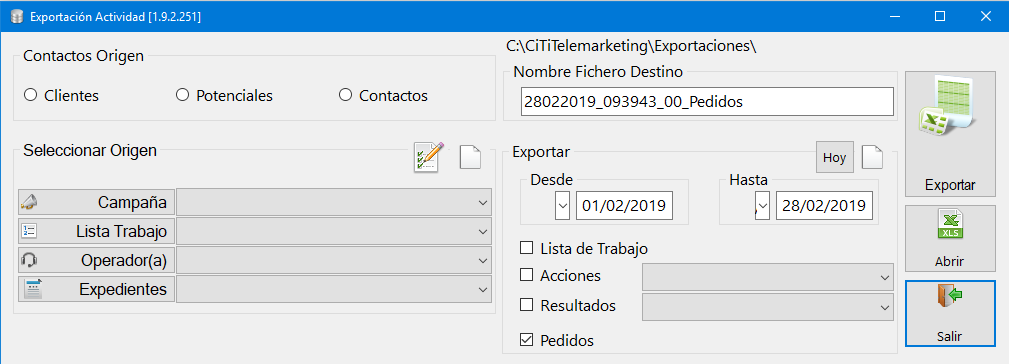Click the Desde date field 01/02/2019
The image size is (1009, 364).
click(x=624, y=206)
